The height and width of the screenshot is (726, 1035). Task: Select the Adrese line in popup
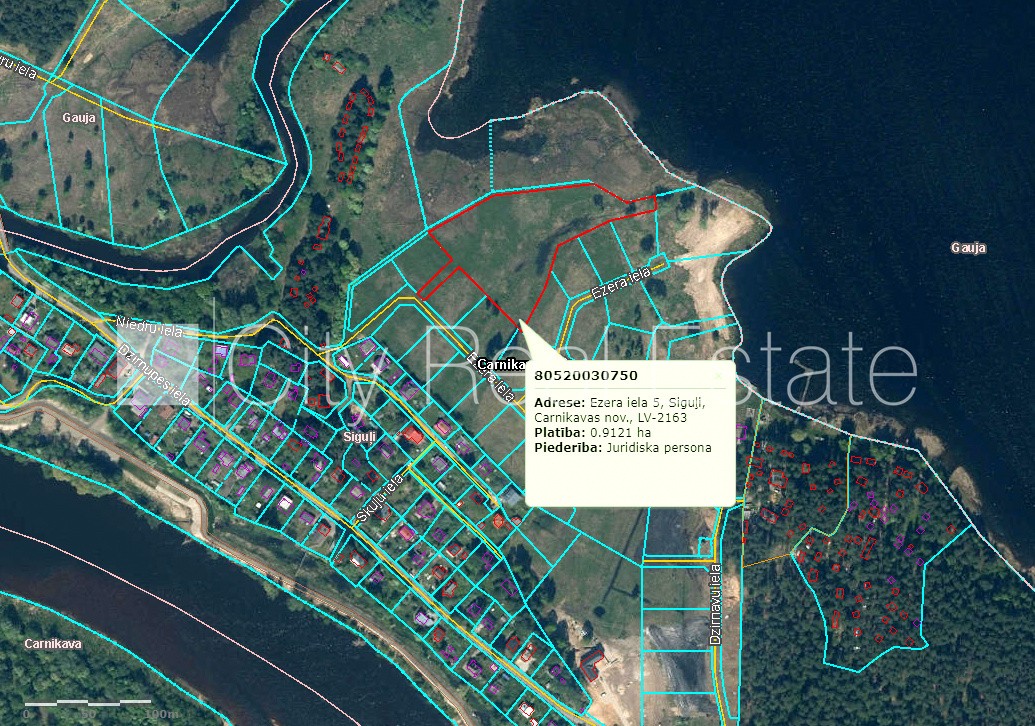click(x=620, y=403)
